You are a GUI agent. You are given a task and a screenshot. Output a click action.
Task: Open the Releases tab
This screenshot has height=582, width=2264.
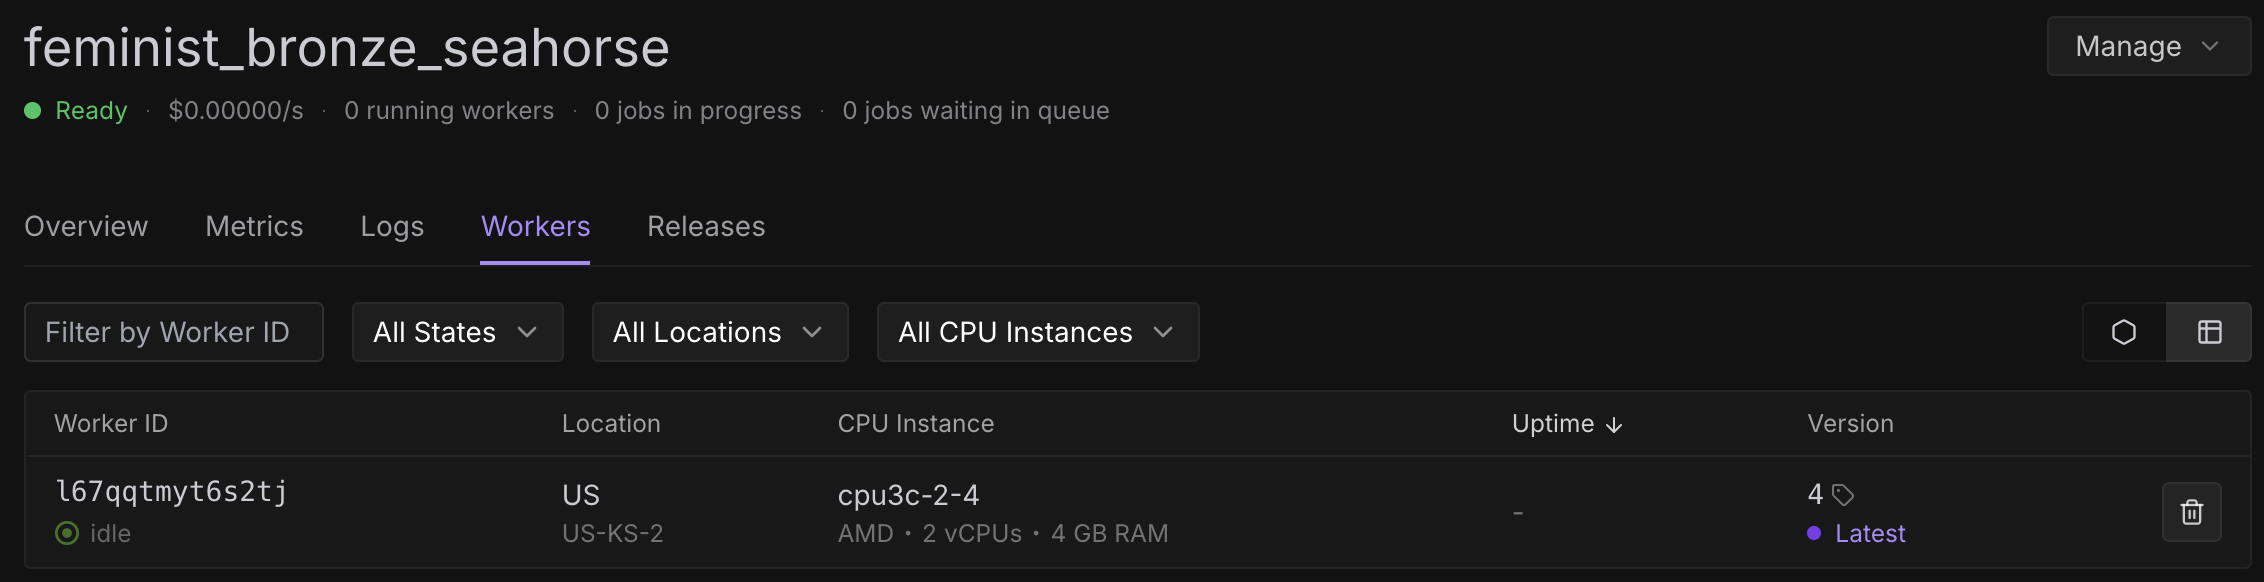706,227
